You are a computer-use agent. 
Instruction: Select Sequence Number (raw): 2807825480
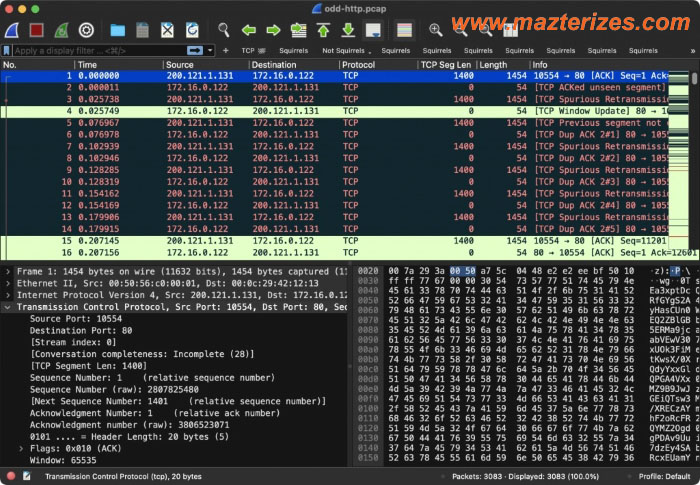(114, 389)
